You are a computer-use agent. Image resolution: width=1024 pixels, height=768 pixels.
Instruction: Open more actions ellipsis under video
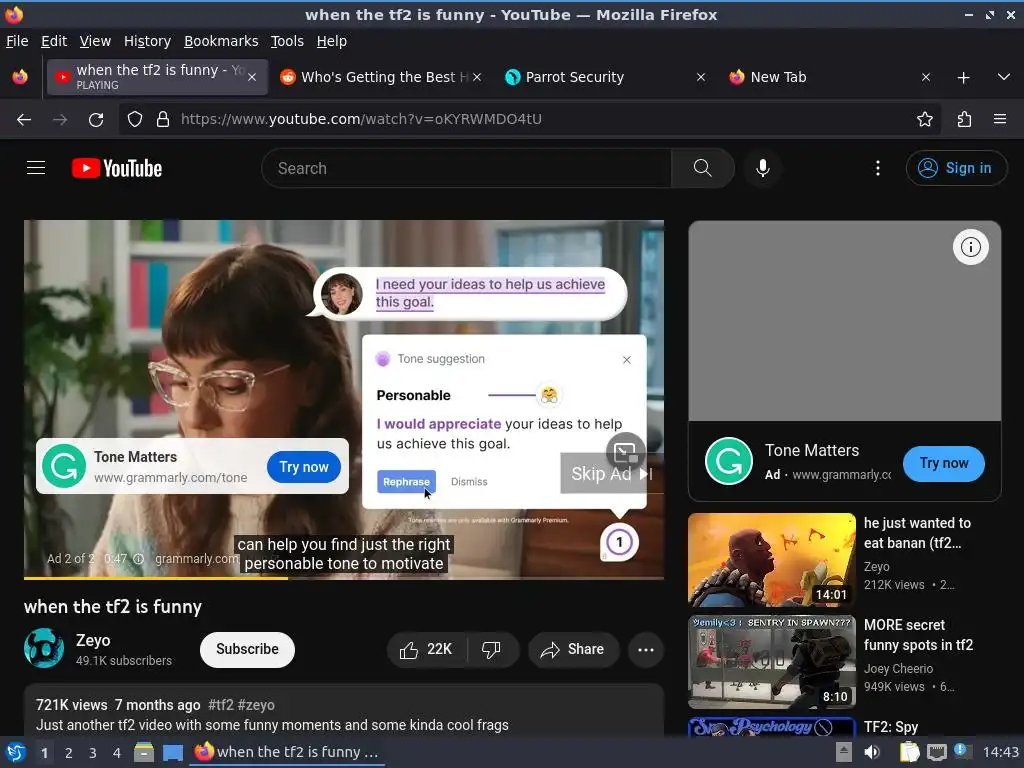click(645, 649)
